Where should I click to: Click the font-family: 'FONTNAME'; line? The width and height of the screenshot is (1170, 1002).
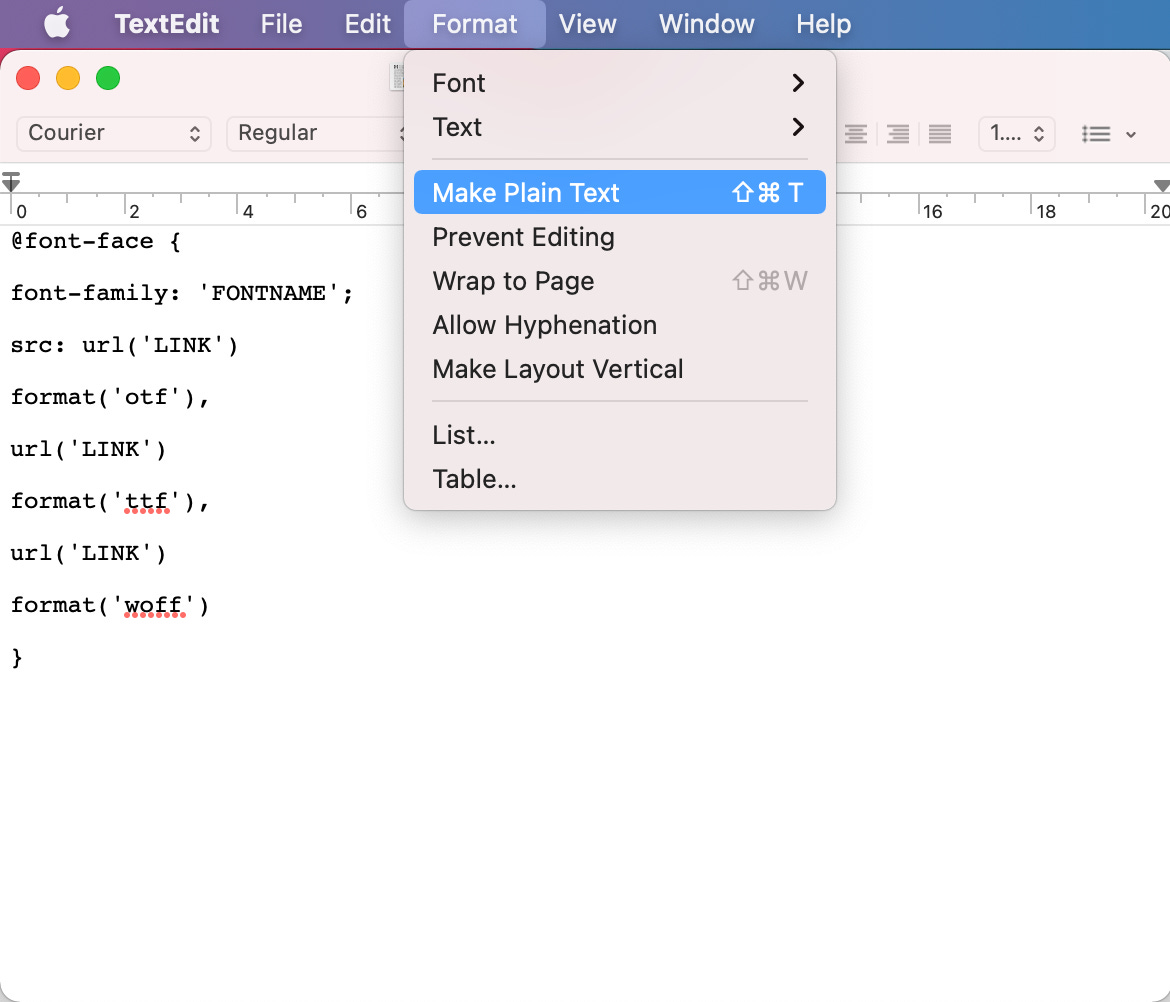[181, 293]
